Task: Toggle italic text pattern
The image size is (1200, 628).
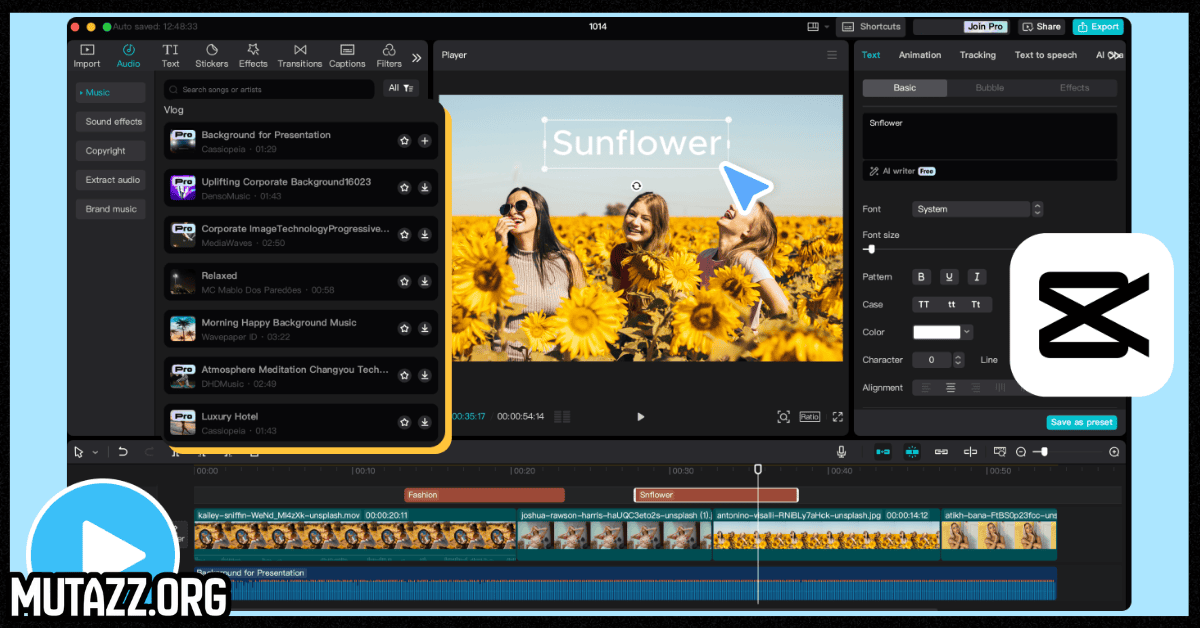Action: tap(976, 277)
